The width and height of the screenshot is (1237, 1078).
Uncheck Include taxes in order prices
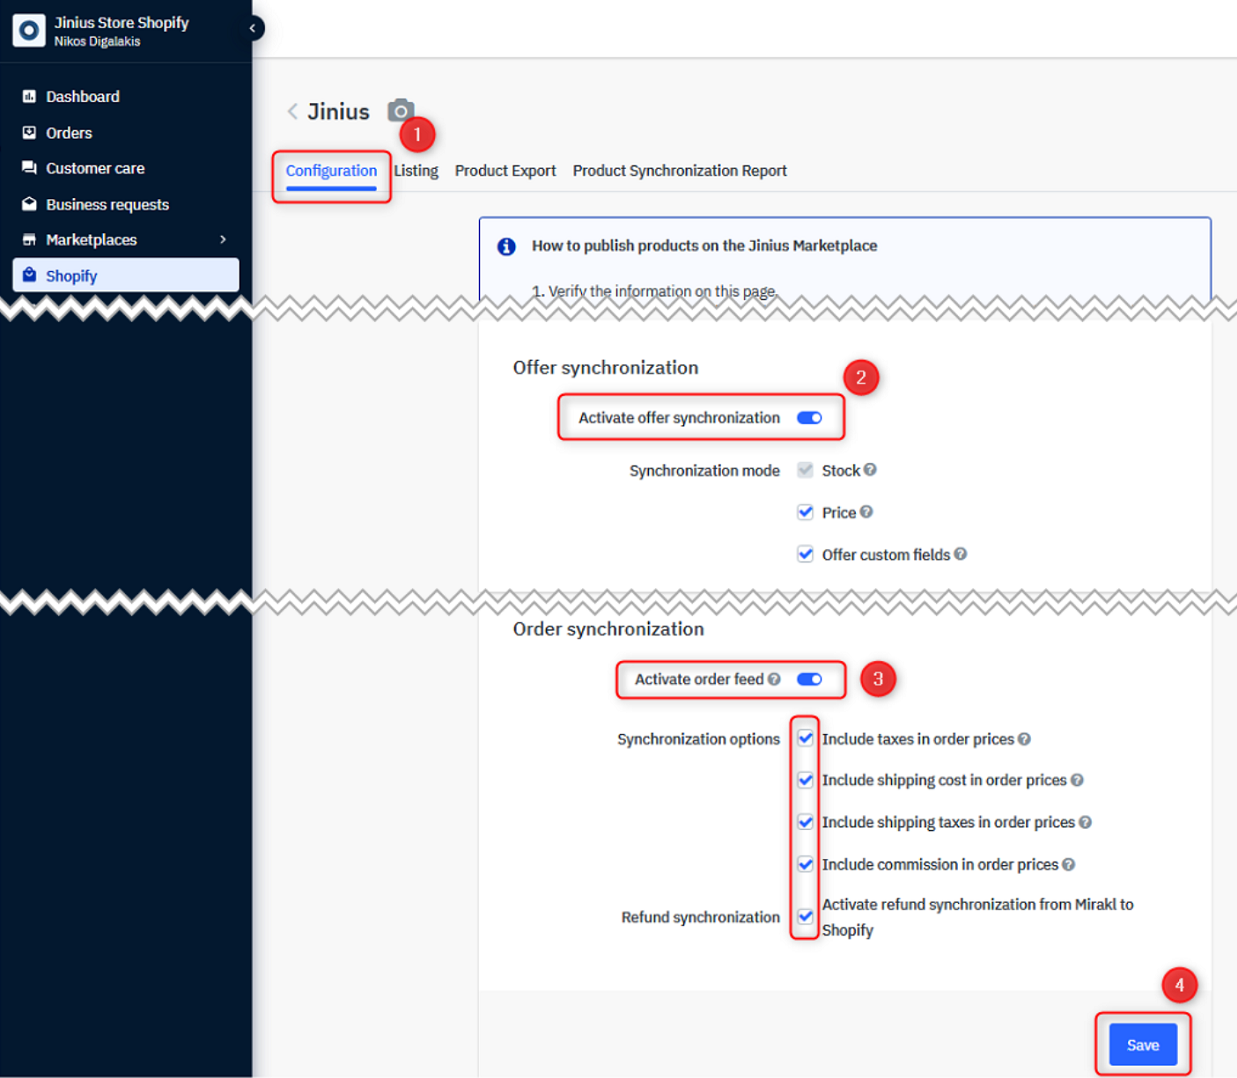805,739
